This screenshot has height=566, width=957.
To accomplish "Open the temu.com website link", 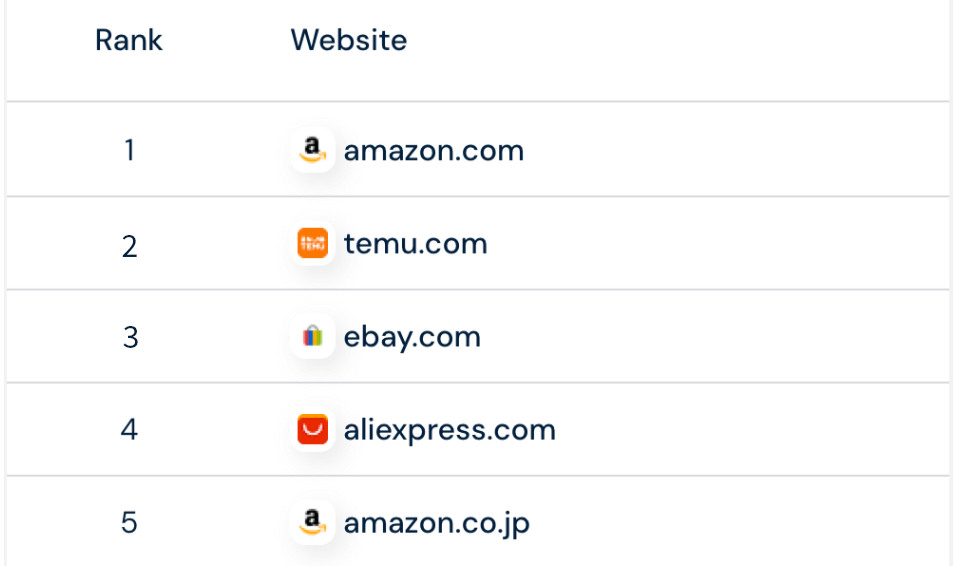I will (415, 244).
